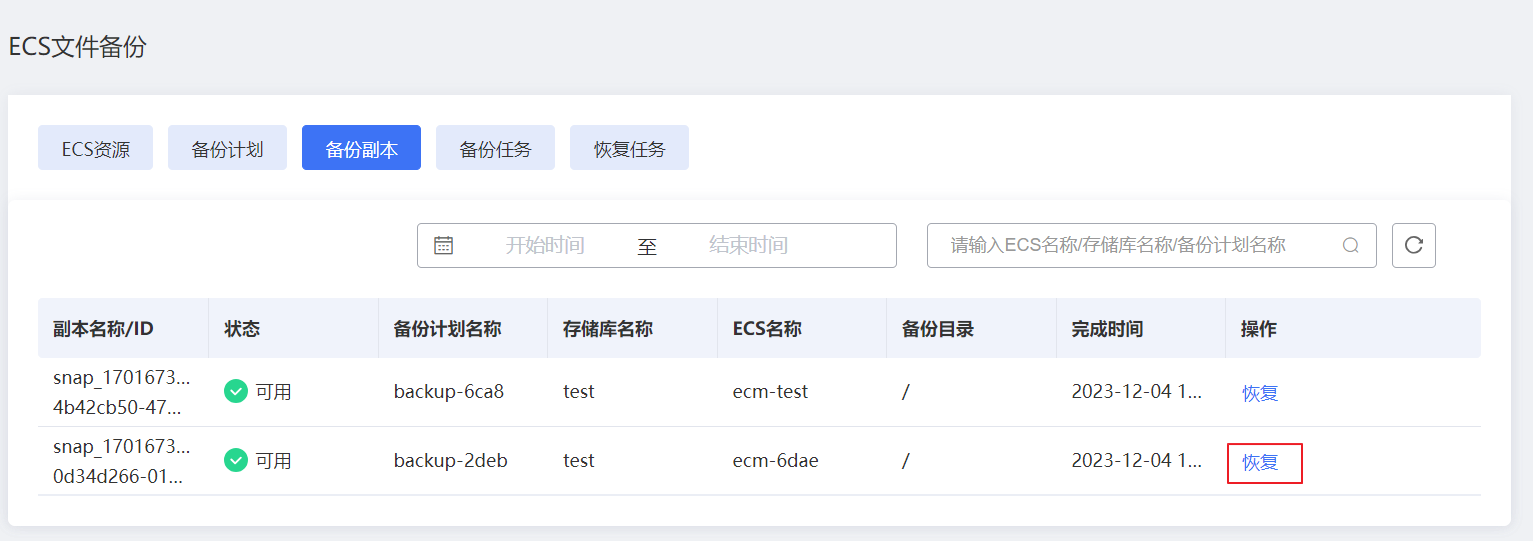Go to the 备份任务 tab
The width and height of the screenshot is (1533, 541).
[495, 148]
